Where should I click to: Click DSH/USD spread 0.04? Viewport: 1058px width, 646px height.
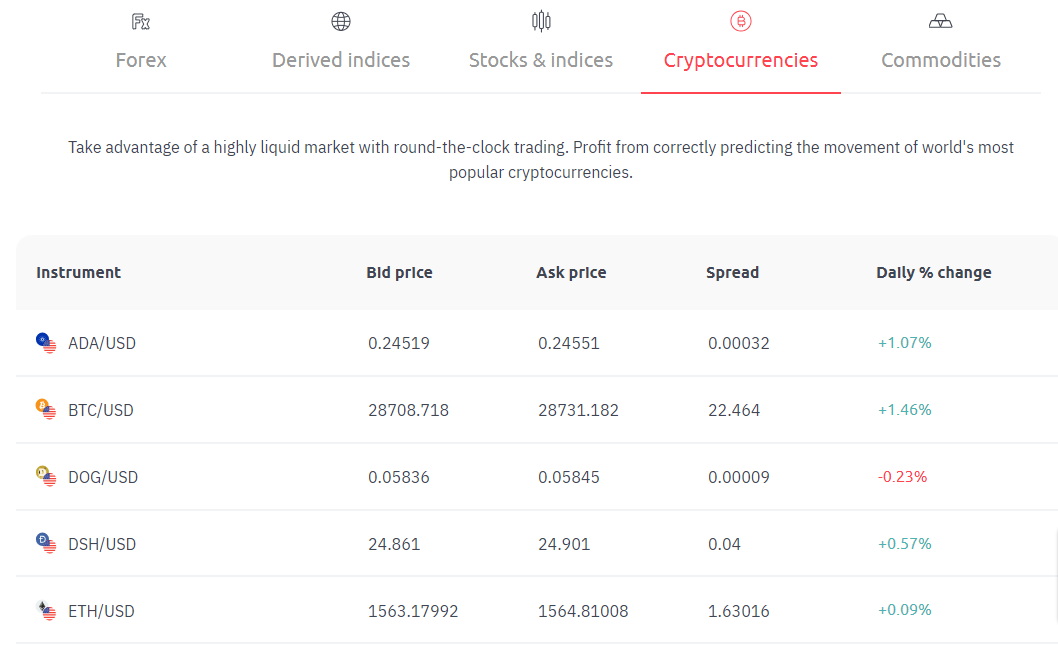pos(725,543)
